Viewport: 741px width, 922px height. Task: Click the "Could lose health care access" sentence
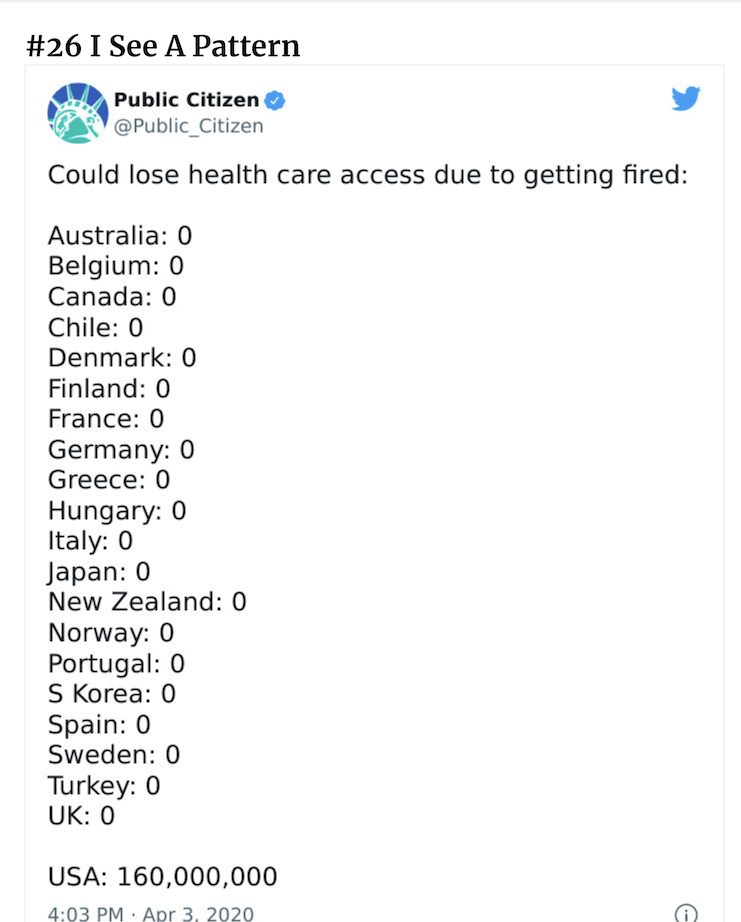(x=368, y=175)
